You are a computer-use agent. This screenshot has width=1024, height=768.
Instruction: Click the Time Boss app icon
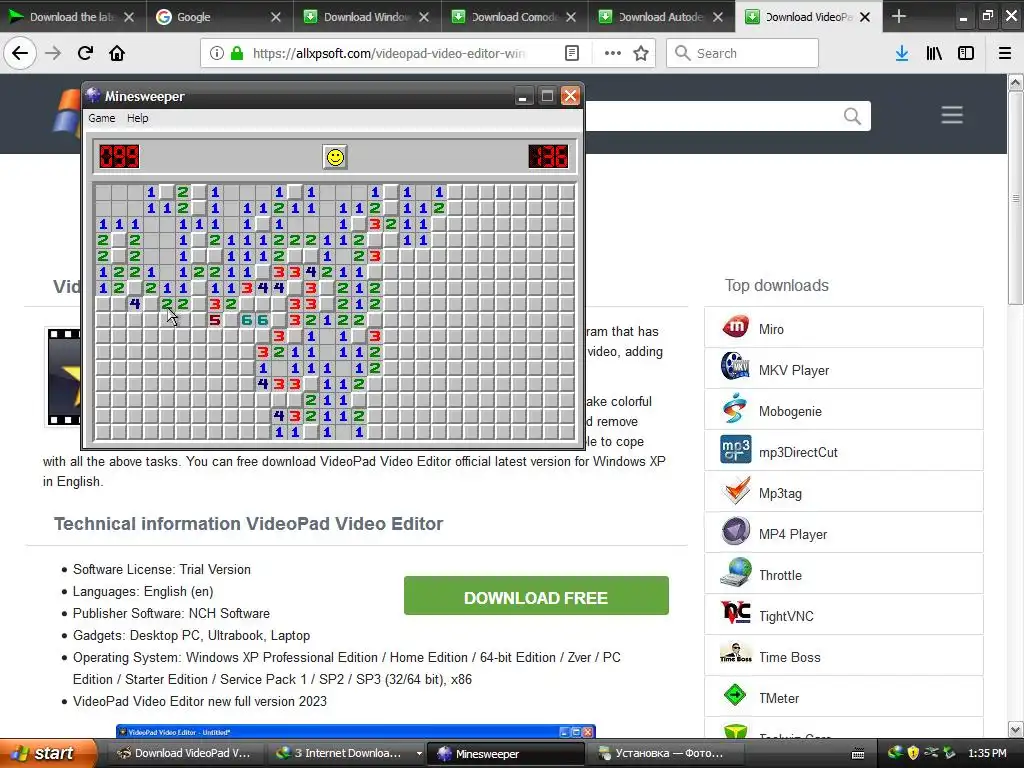click(x=735, y=653)
